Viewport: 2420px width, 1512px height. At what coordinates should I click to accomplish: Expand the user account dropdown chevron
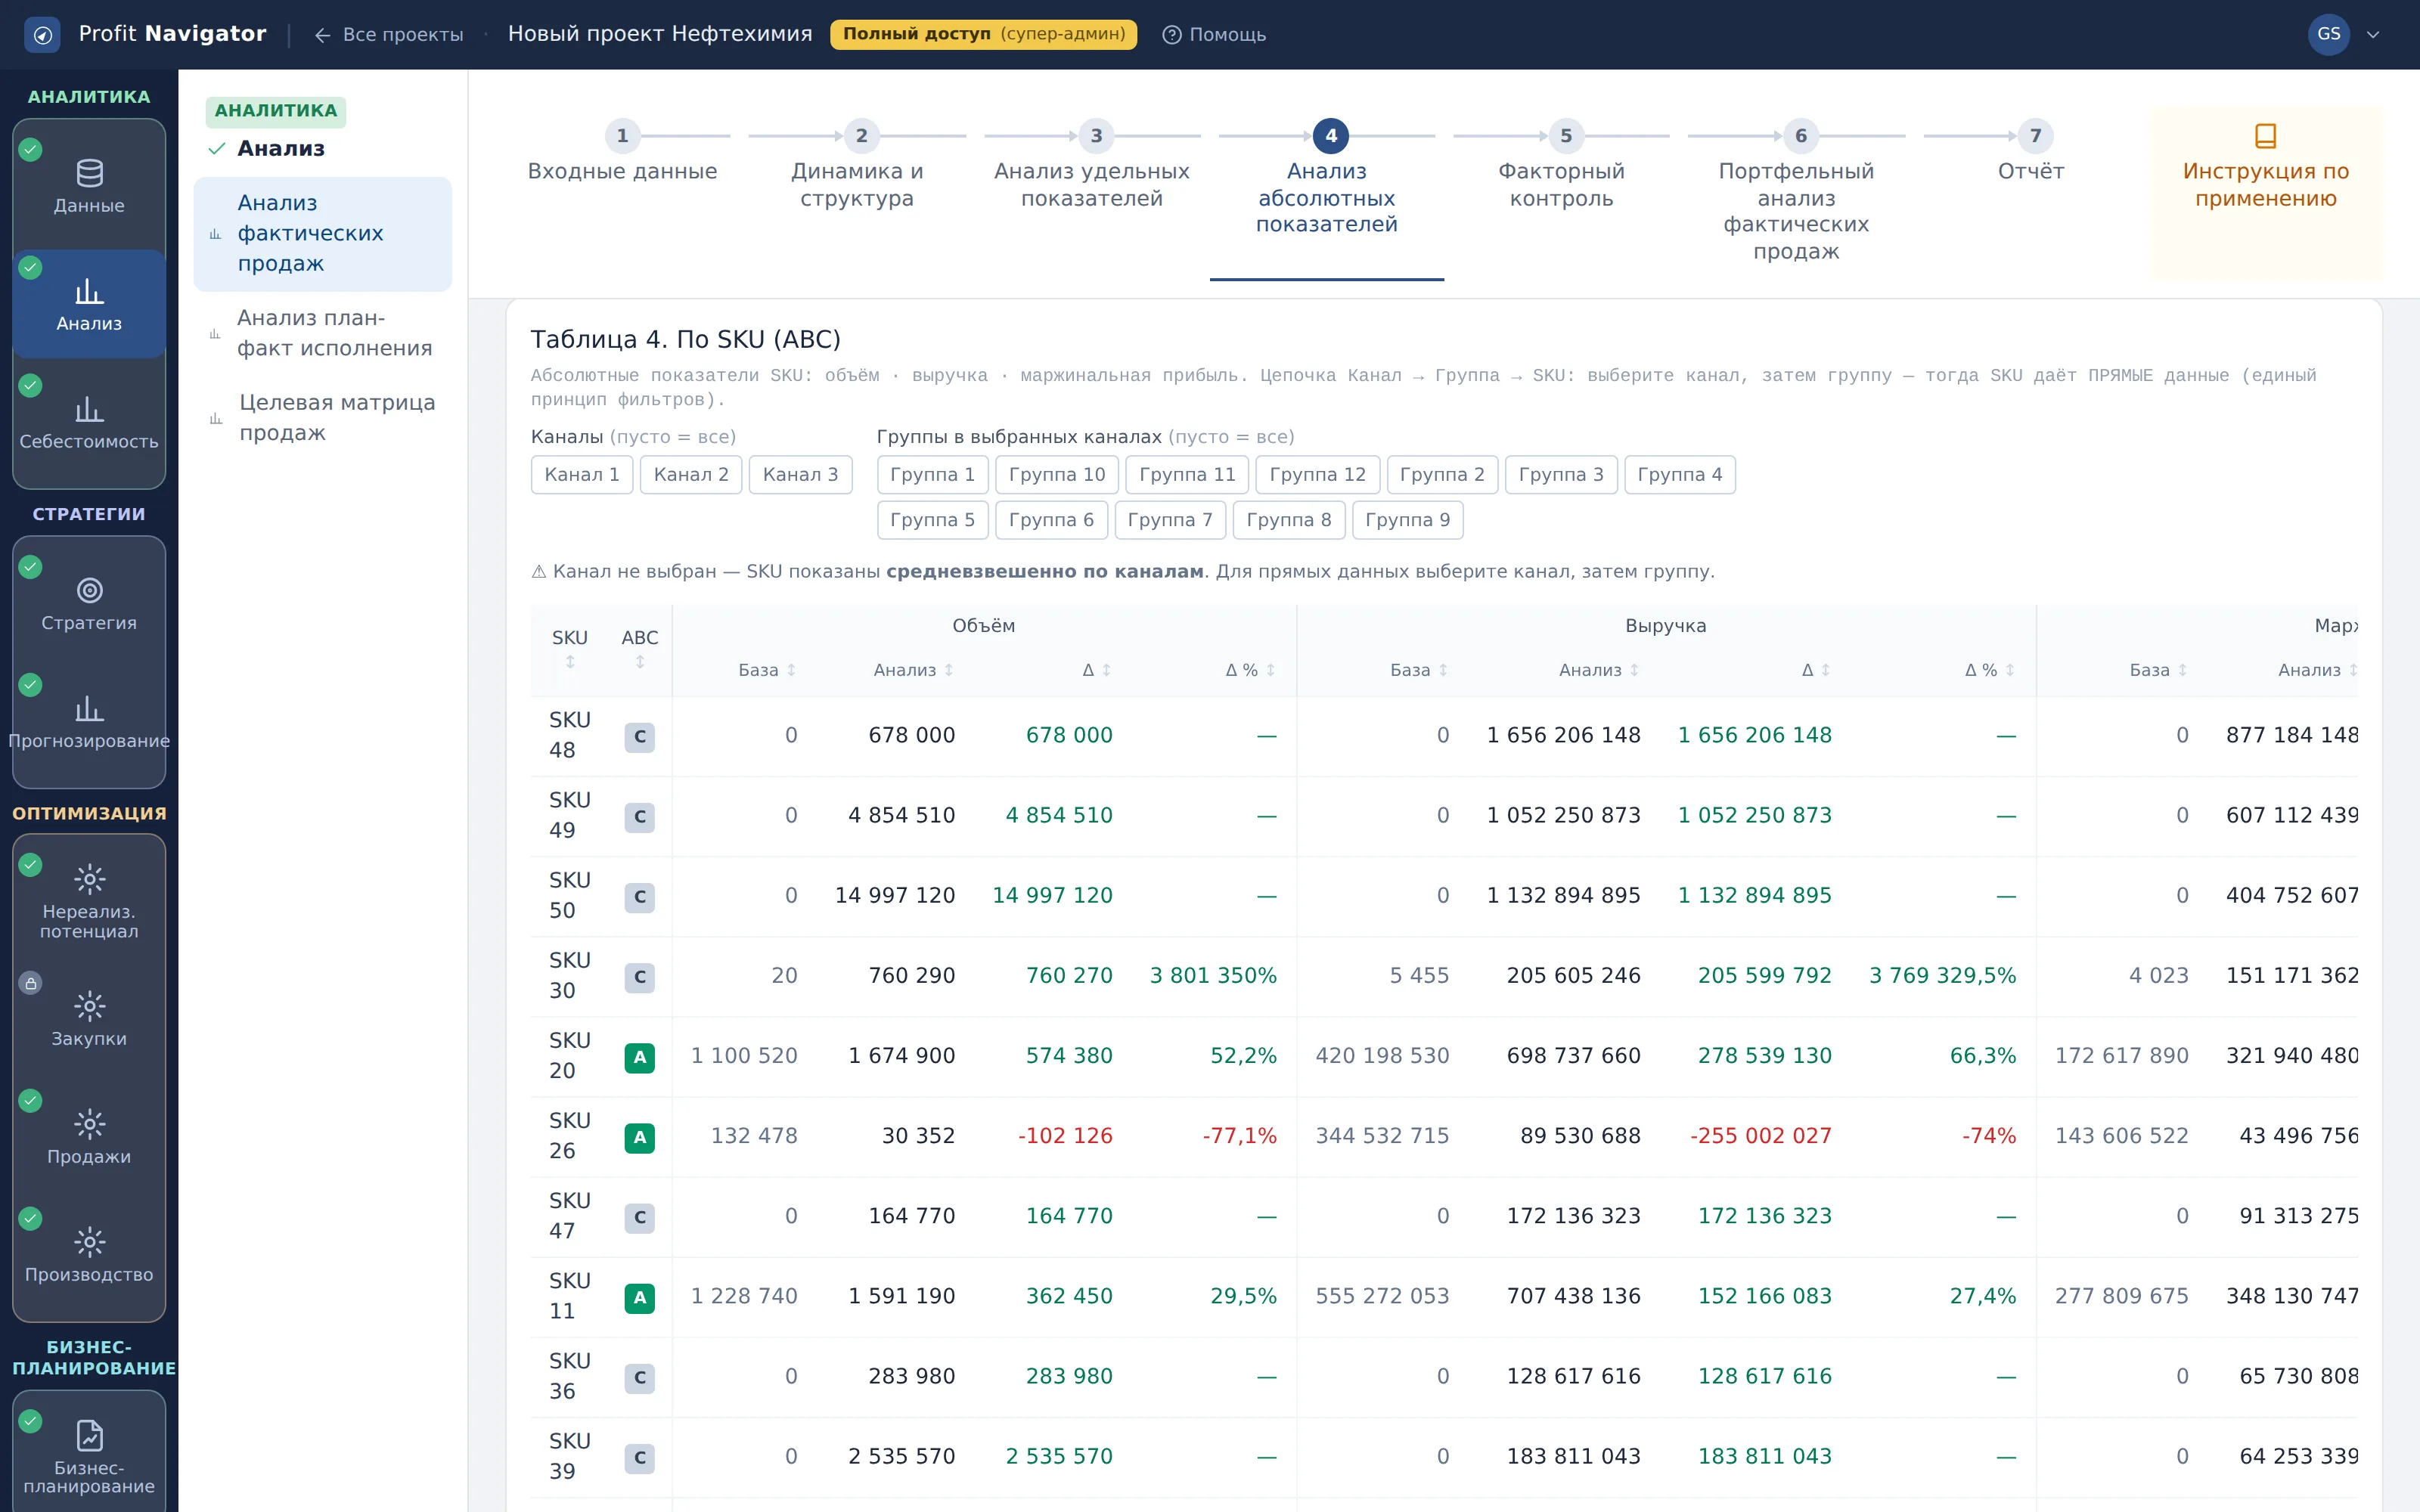pos(2373,34)
